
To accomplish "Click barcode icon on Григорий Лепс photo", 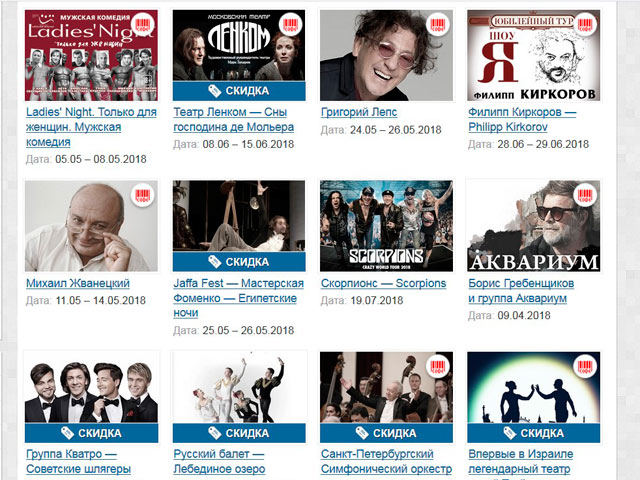I will tap(438, 25).
